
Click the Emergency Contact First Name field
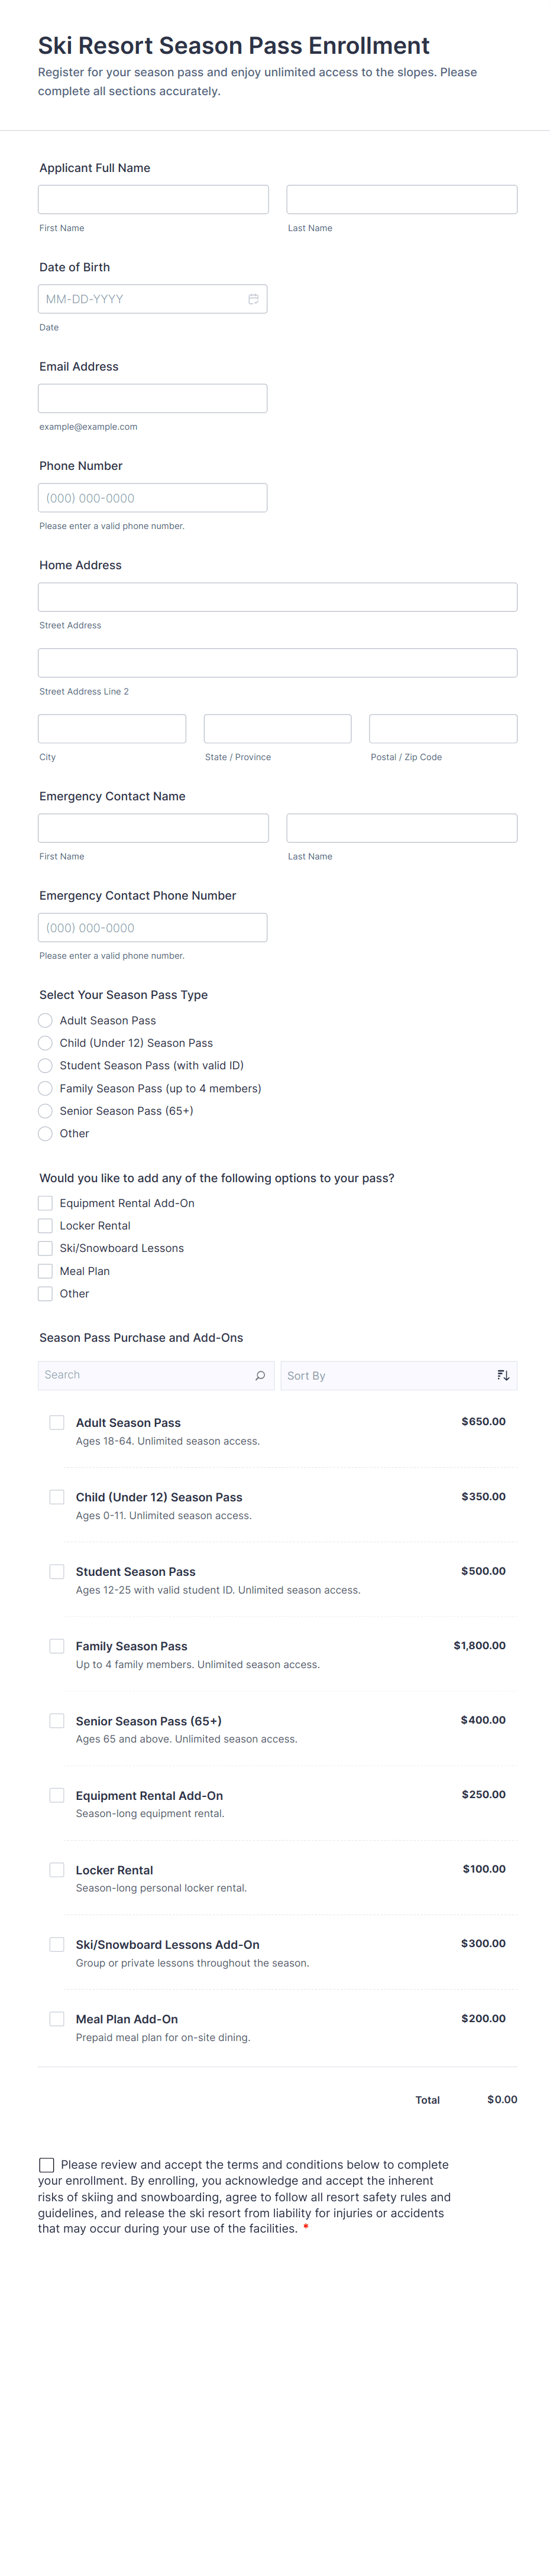pos(152,827)
